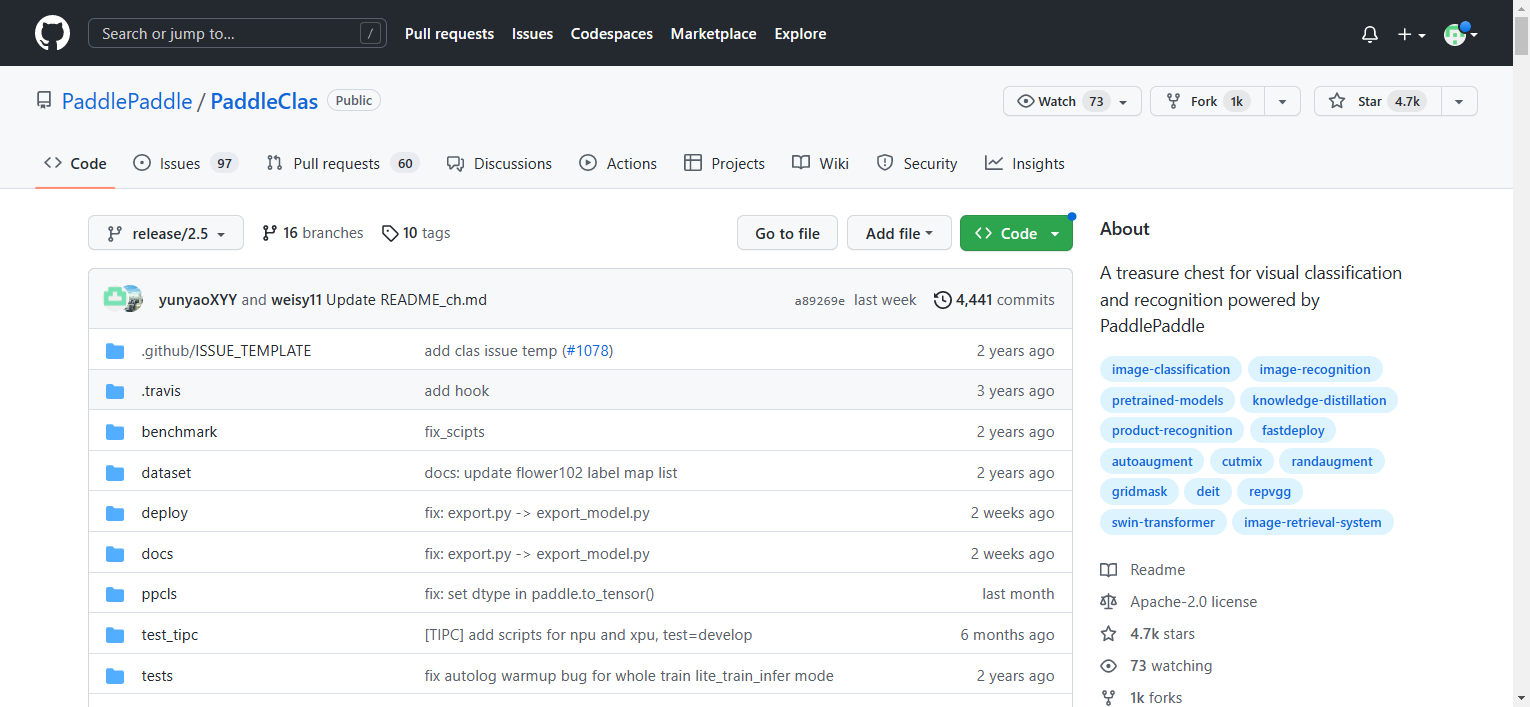This screenshot has height=707, width=1530.
Task: Click the randaugment topic tag
Action: point(1332,461)
